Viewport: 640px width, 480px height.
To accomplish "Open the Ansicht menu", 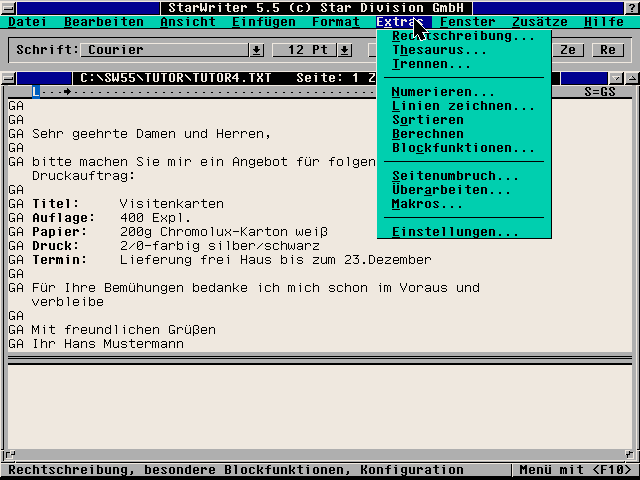I will point(188,22).
